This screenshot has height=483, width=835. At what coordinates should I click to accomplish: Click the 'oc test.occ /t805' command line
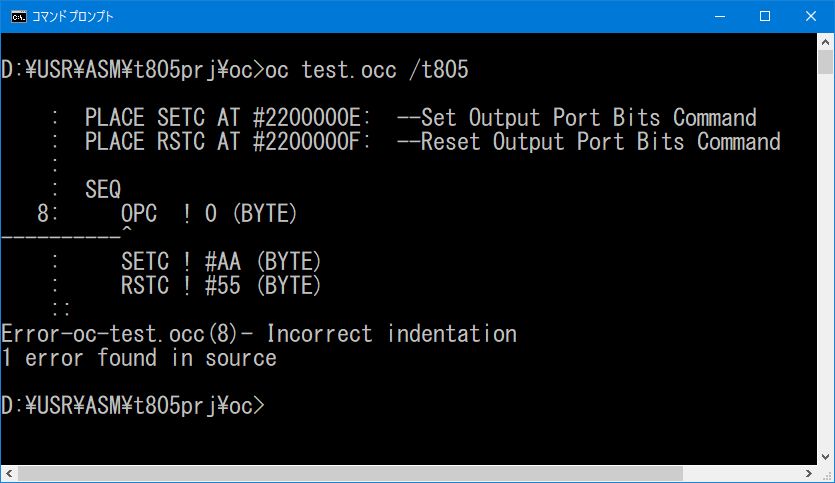(x=368, y=70)
